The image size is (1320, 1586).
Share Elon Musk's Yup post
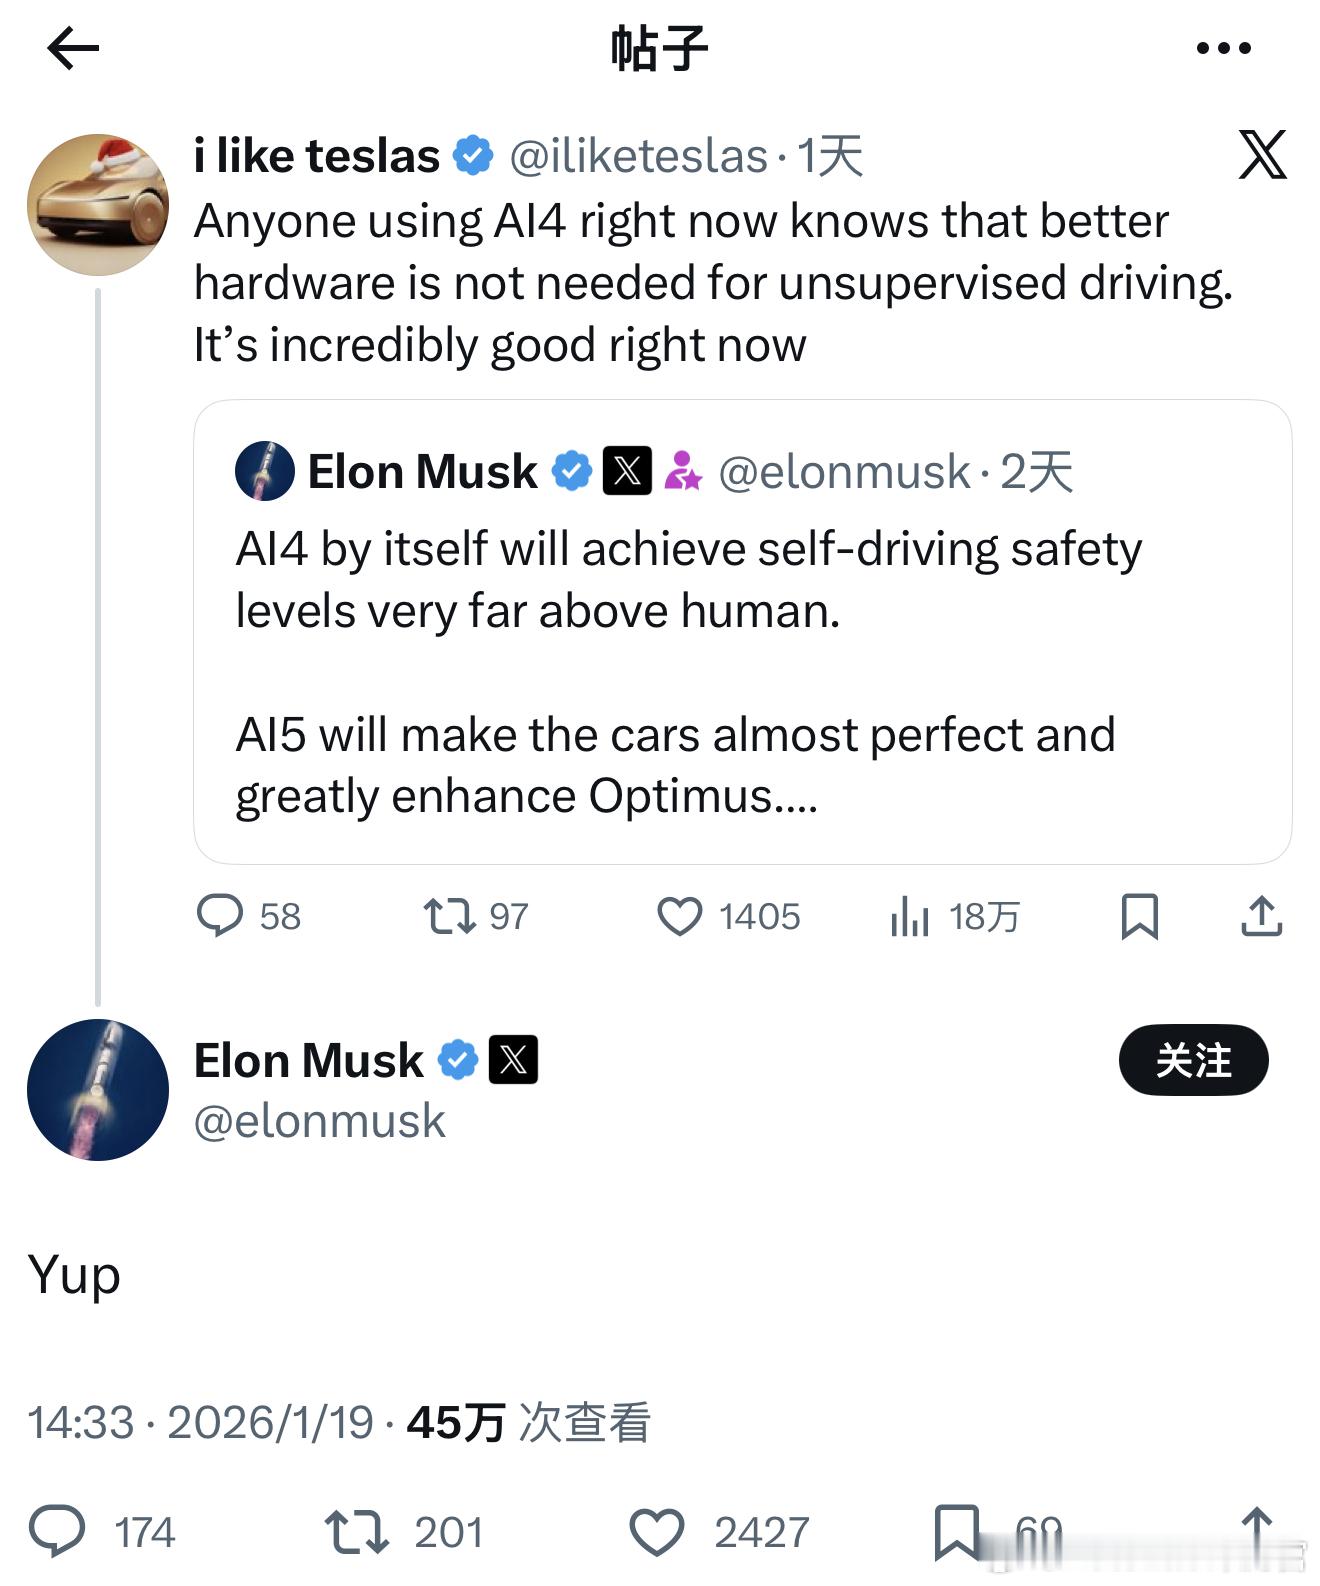[x=1256, y=1531]
